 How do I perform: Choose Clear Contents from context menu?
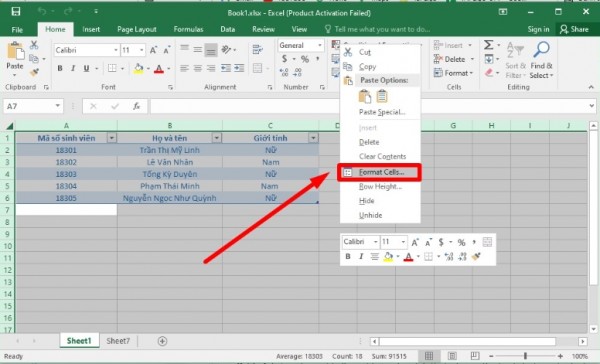click(x=380, y=156)
